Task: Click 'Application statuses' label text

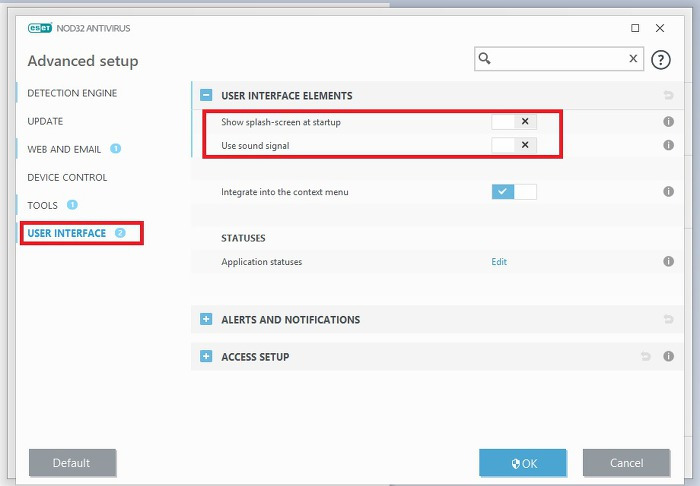Action: (x=262, y=262)
